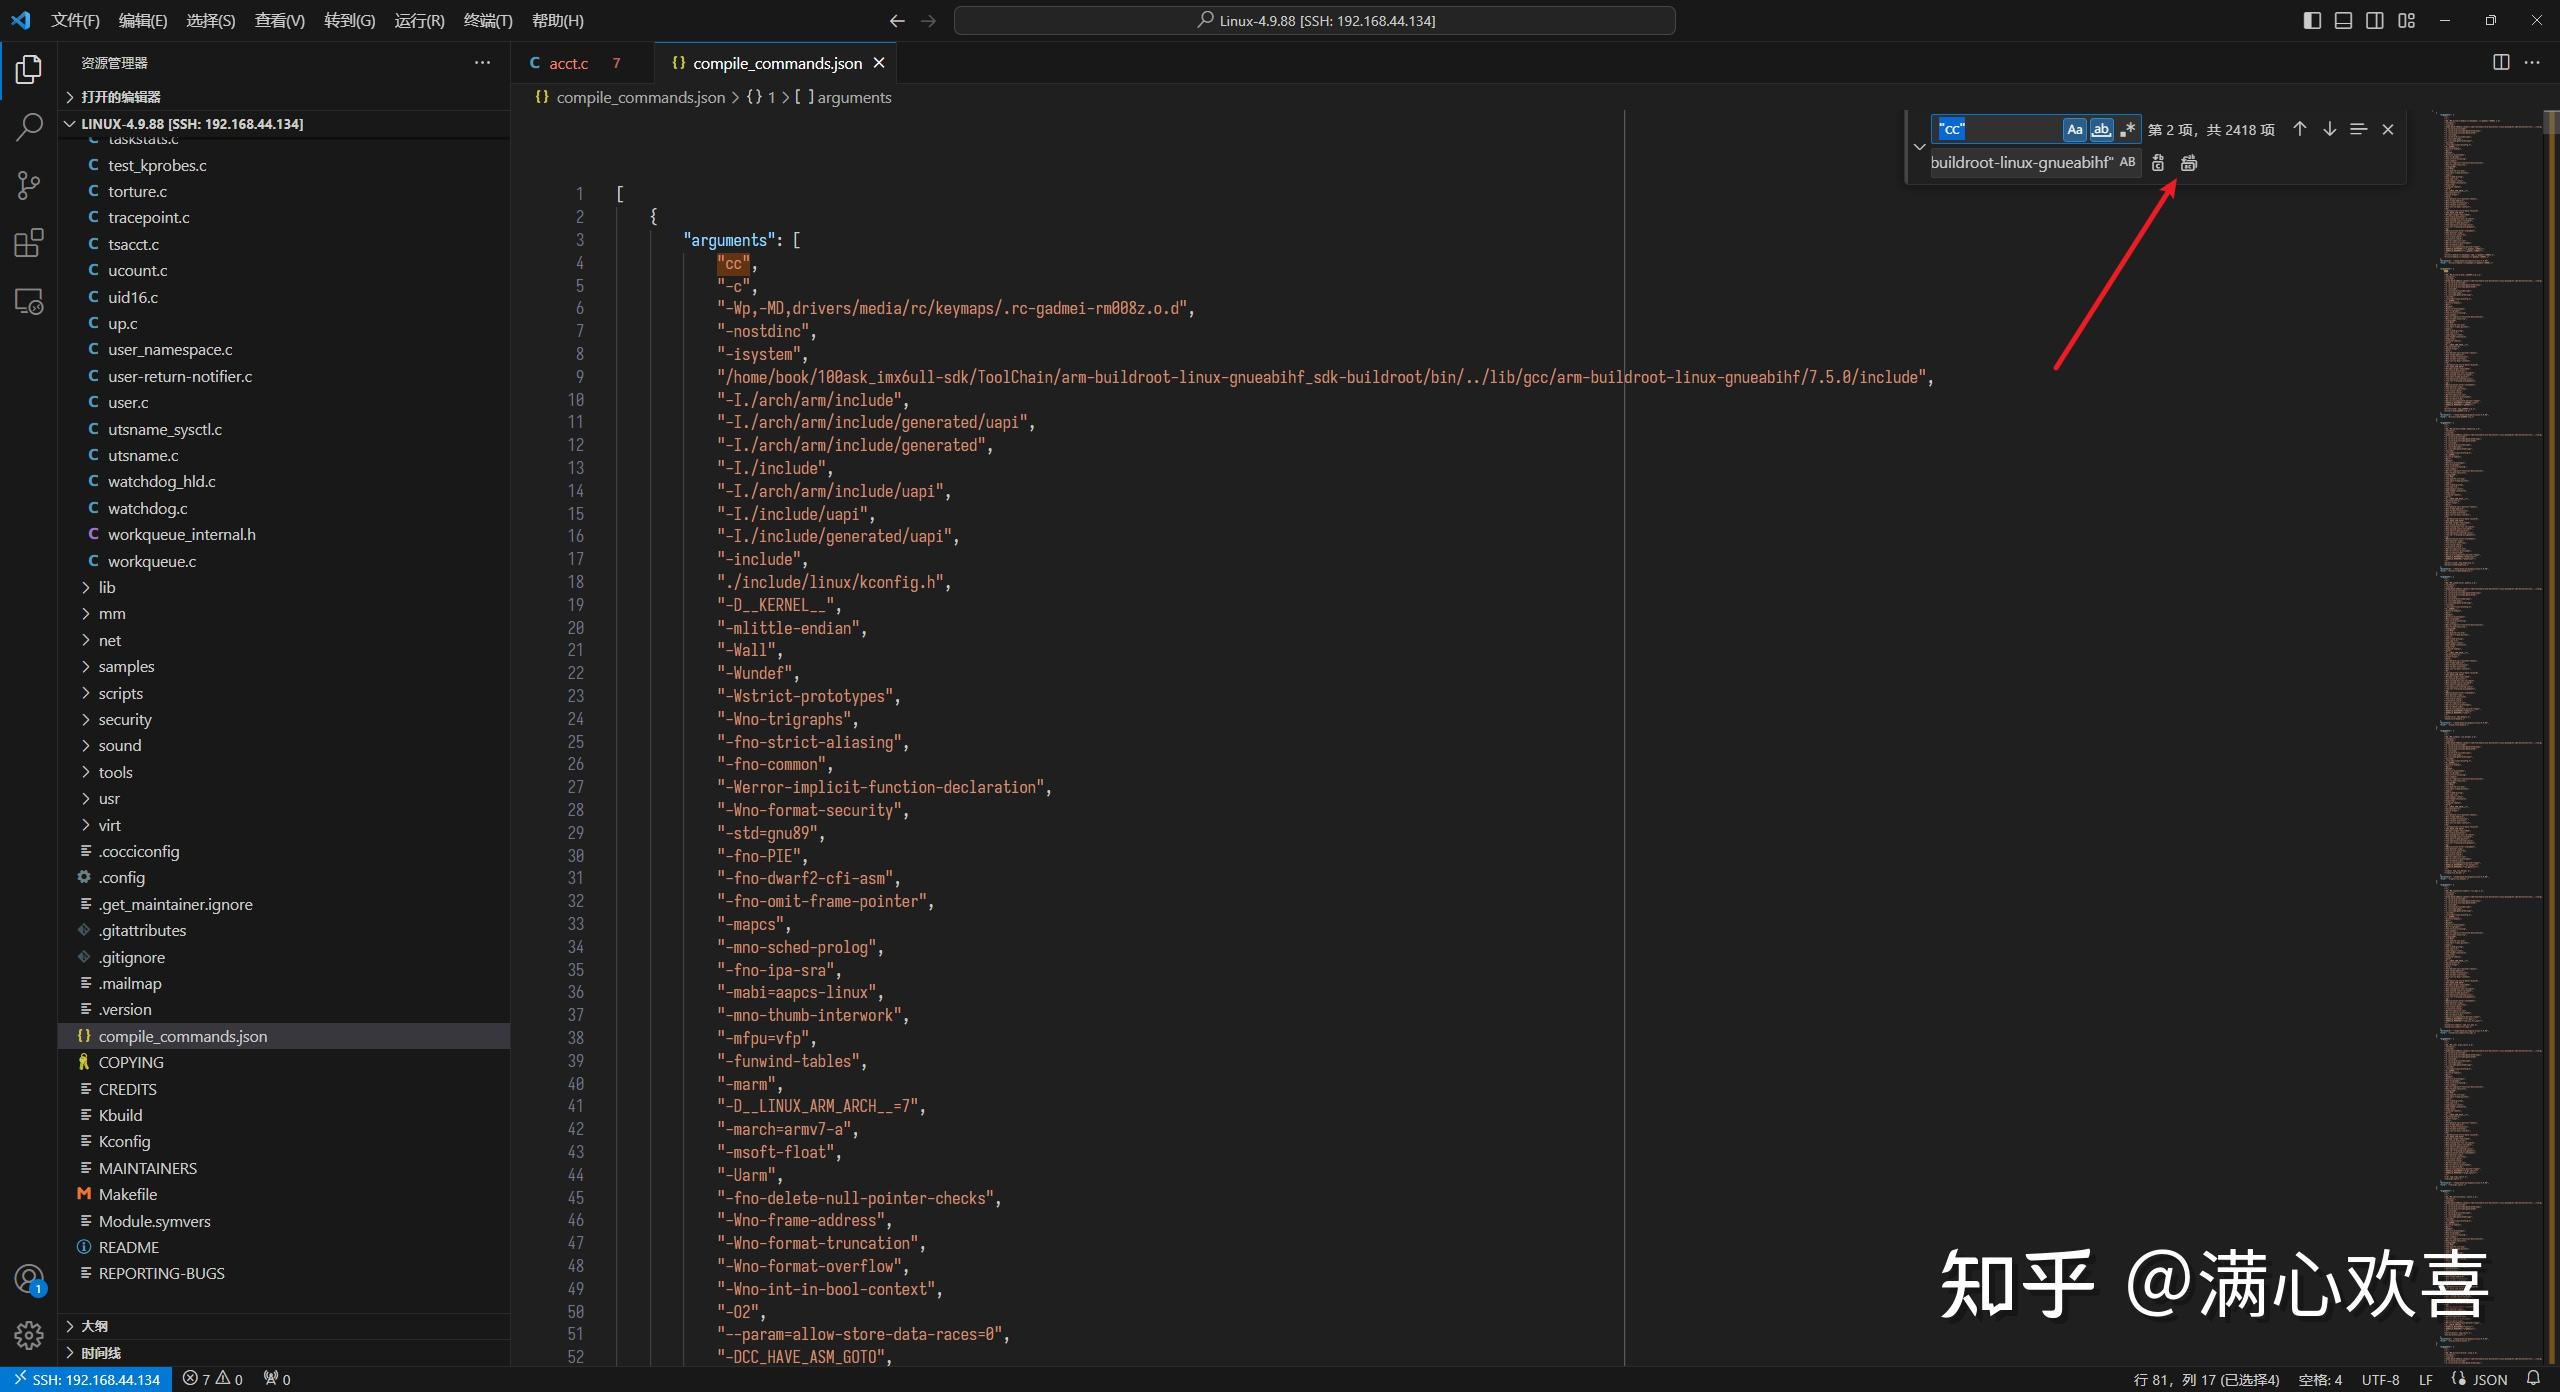Click the Replace All icon
Image resolution: width=2560 pixels, height=1392 pixels.
[x=2189, y=162]
